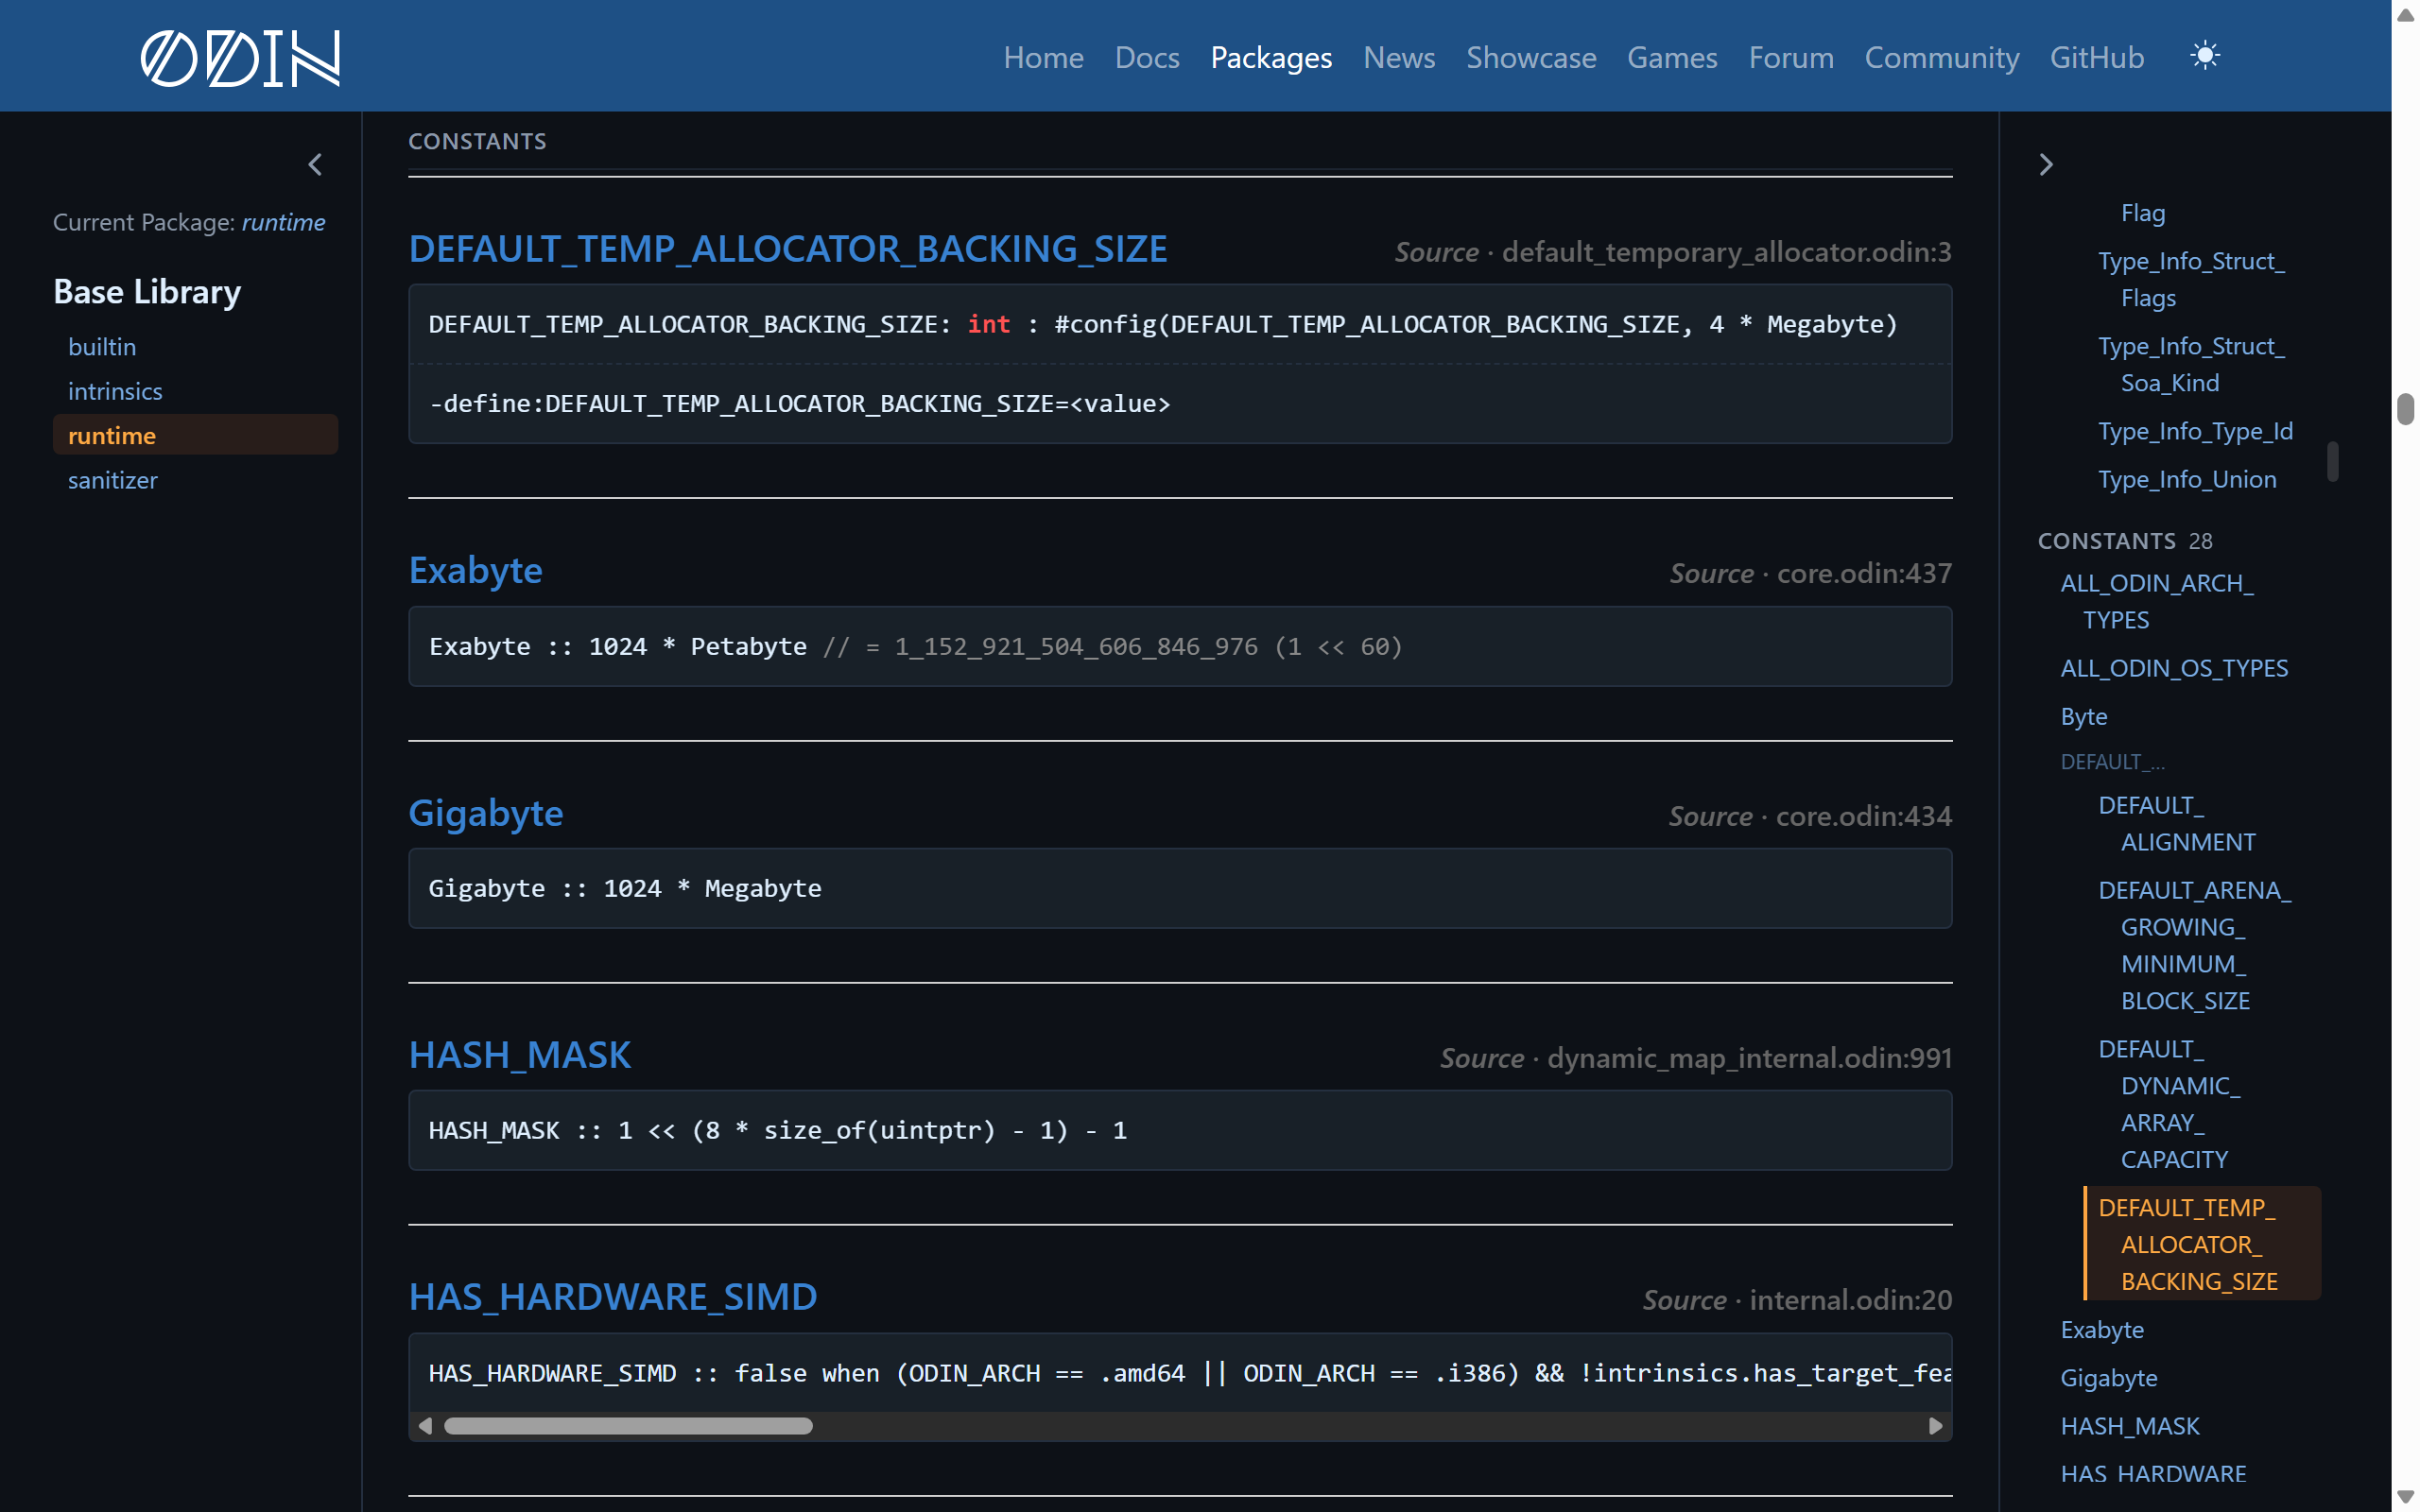Click the page scrollbar up arrow
This screenshot has height=1512, width=2420.
coord(2405,14)
